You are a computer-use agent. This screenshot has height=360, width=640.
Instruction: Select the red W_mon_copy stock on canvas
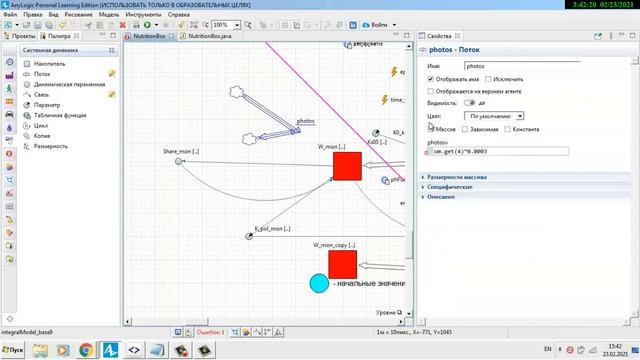point(342,264)
